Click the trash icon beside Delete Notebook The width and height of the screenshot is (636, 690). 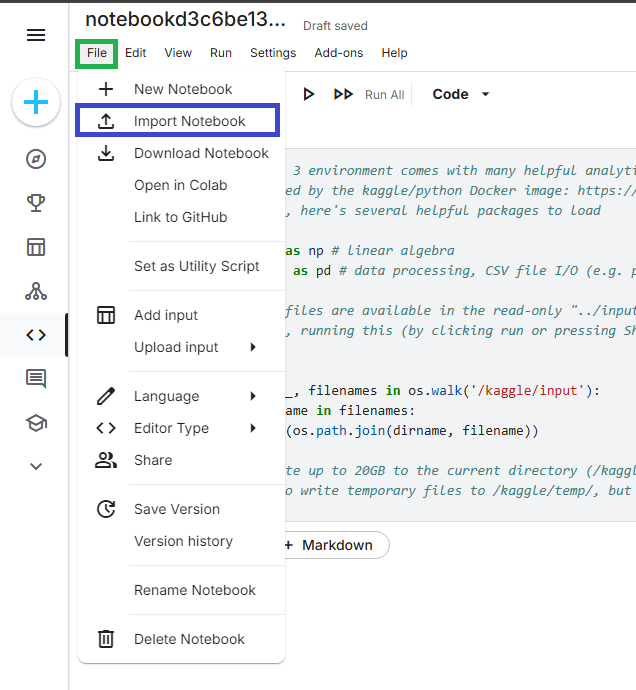(x=106, y=639)
